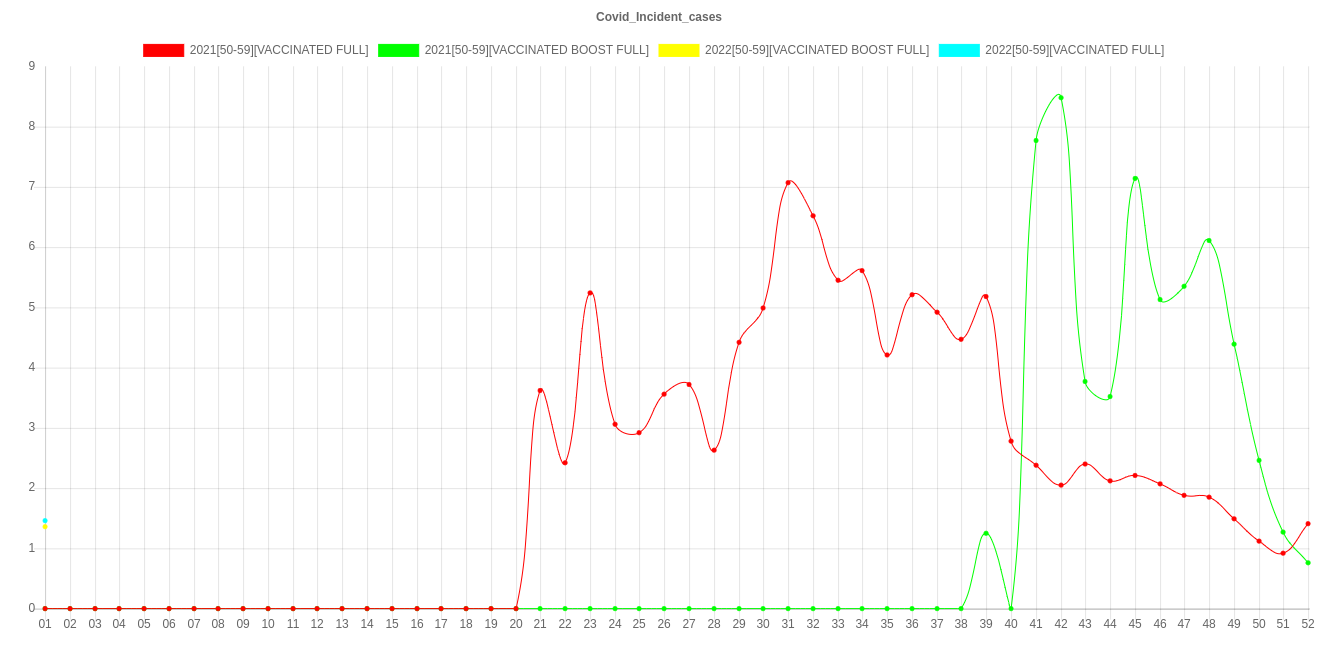This screenshot has height=659, width=1318.
Task: Select the red data point at week 52
Action: (1308, 524)
